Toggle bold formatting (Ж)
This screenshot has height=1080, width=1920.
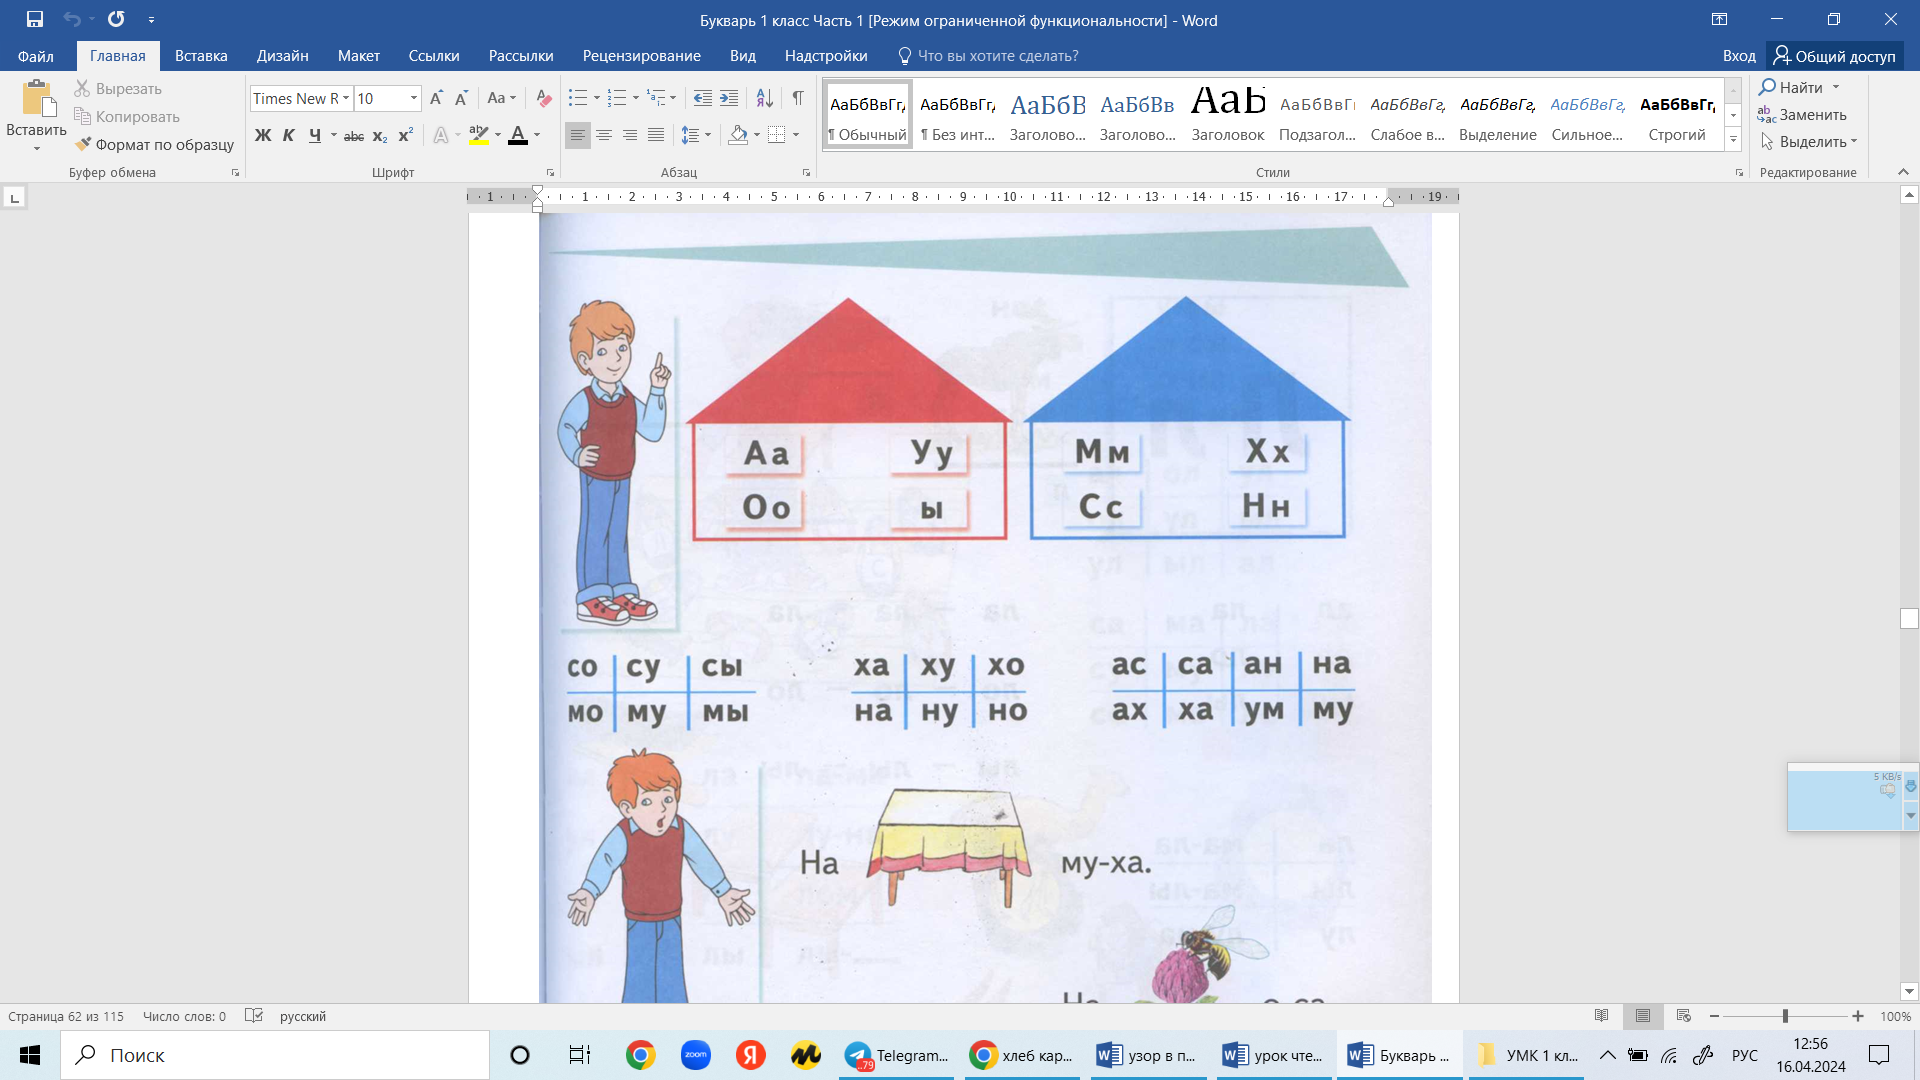(x=263, y=135)
